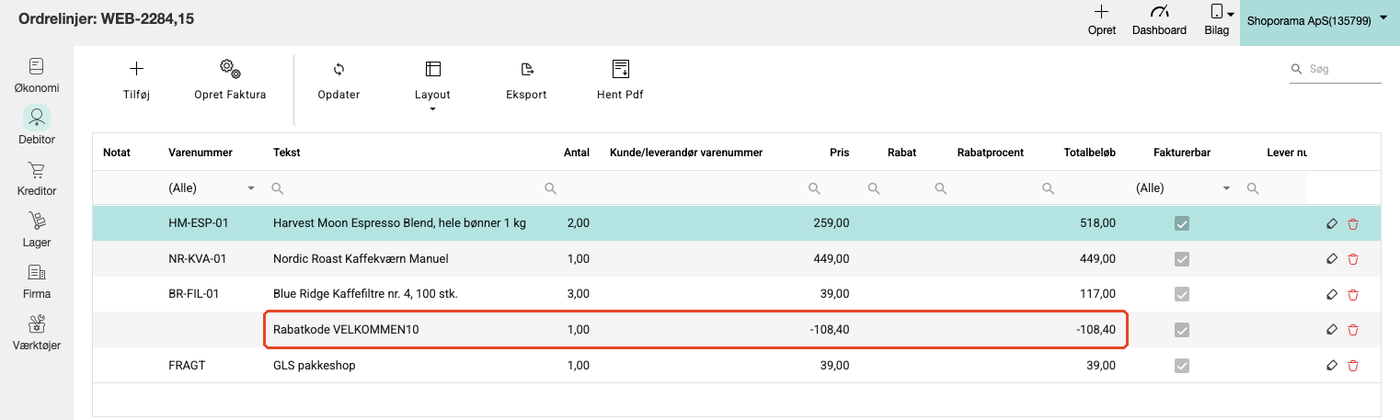The height and width of the screenshot is (420, 1400).
Task: Click the Hent Pdf icon
Action: 620,69
